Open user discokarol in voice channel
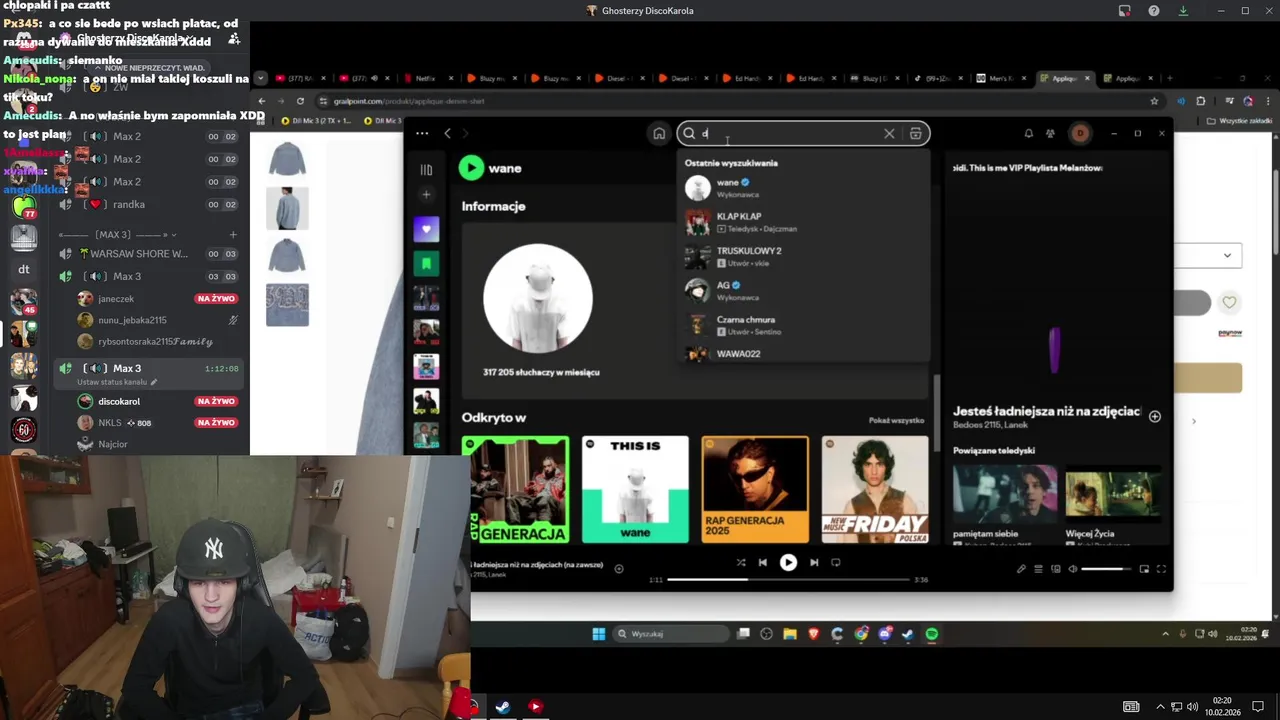The image size is (1280, 720). [119, 401]
